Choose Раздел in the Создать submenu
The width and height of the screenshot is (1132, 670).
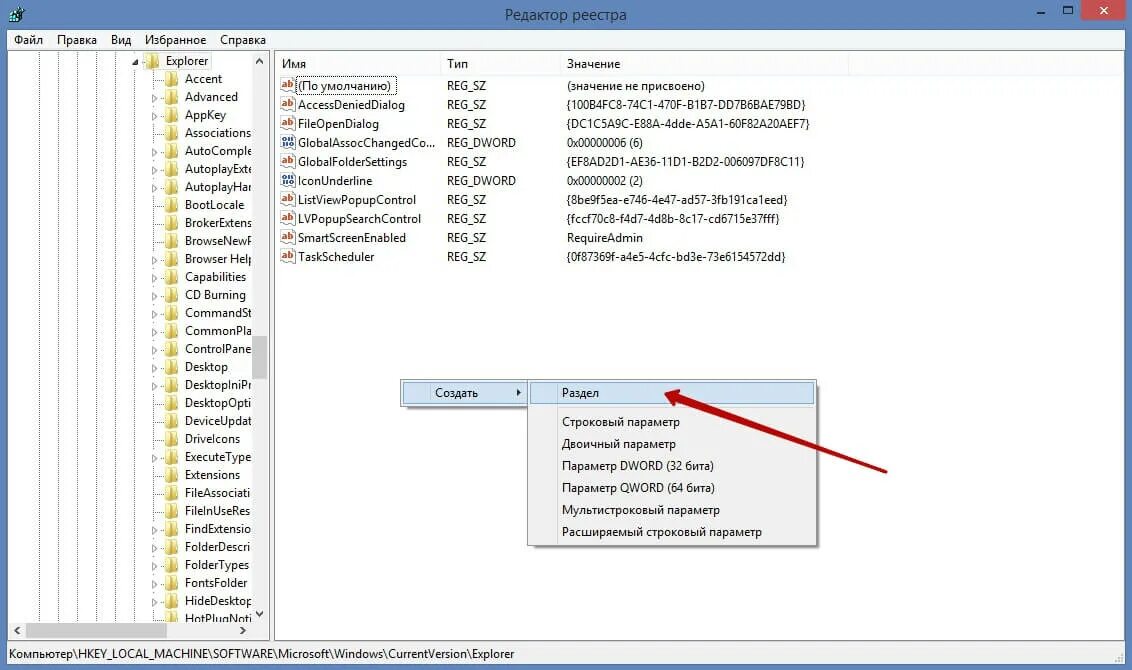pyautogui.click(x=672, y=393)
